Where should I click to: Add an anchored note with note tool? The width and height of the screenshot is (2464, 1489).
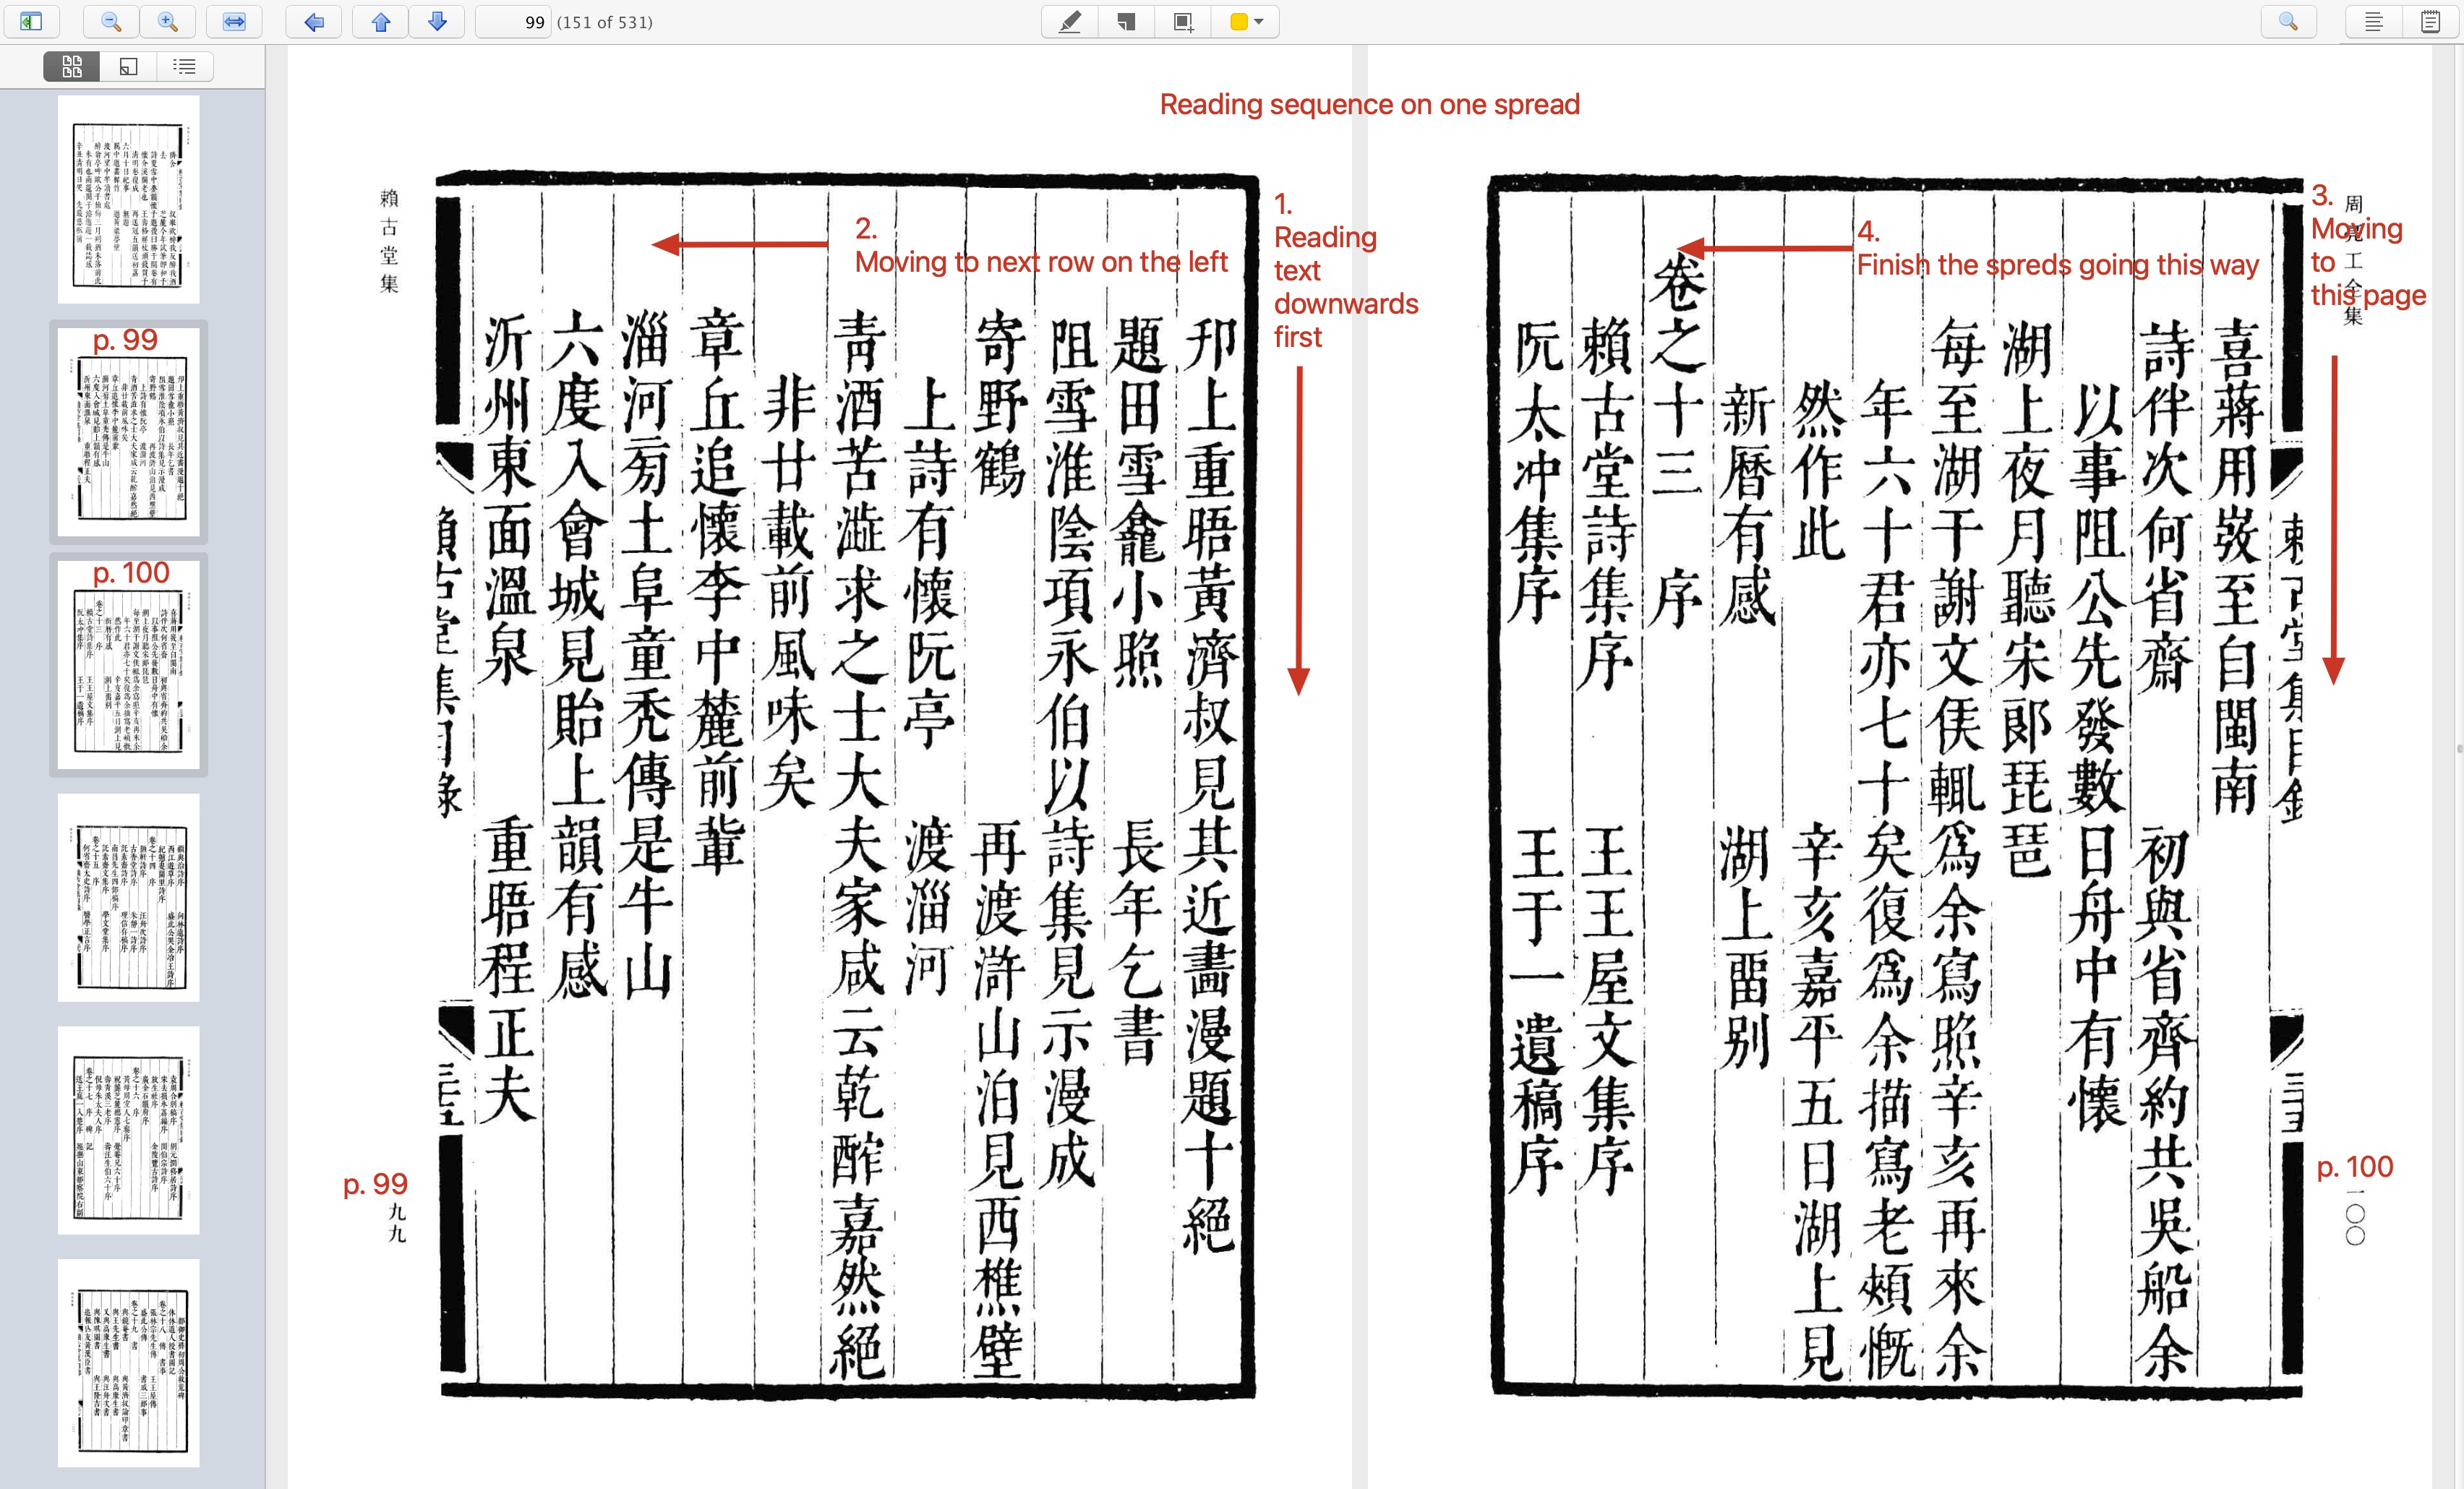coord(1127,21)
